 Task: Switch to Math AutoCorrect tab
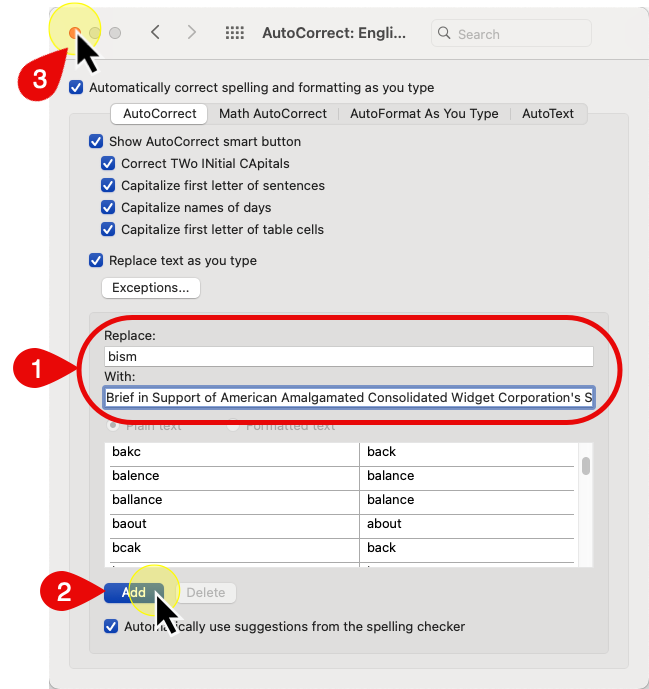273,114
